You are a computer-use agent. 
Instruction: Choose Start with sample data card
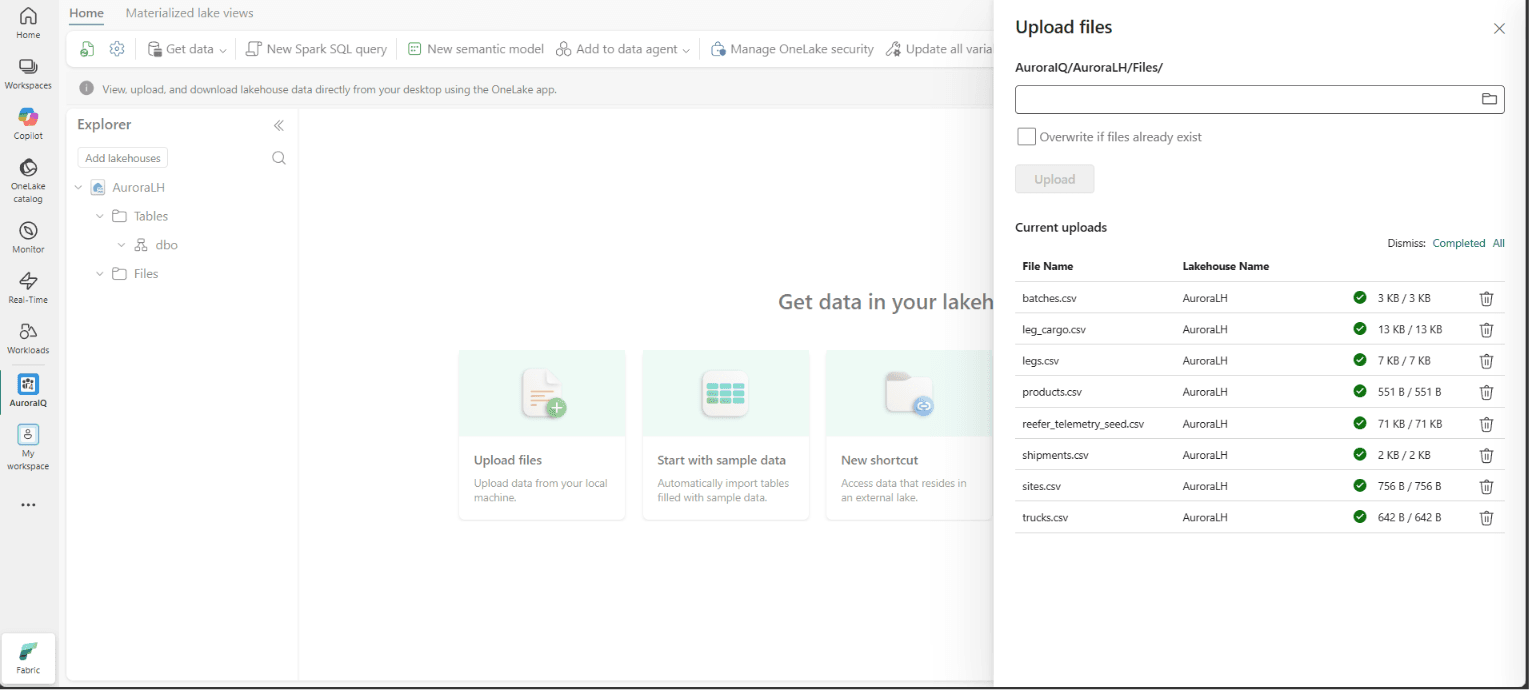point(725,435)
